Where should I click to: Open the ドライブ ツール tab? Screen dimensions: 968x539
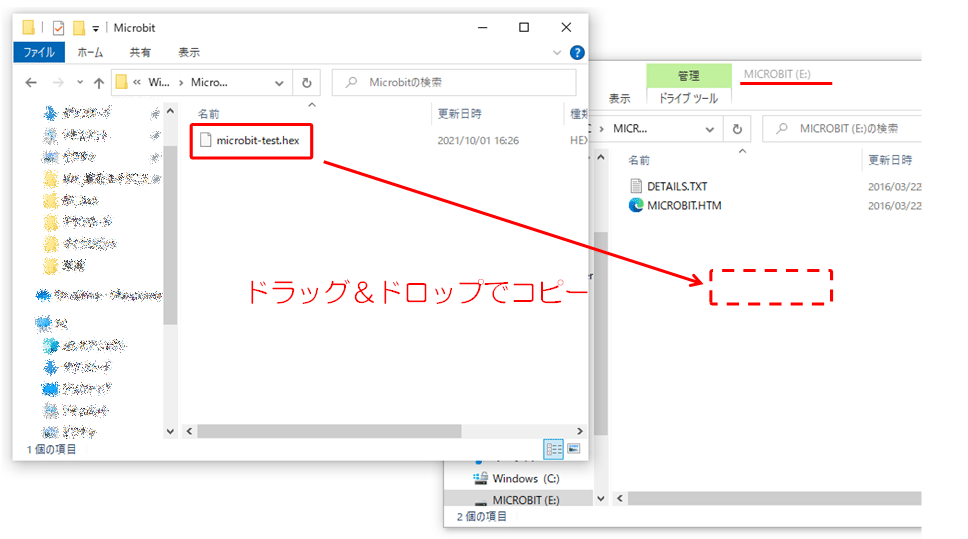pos(688,98)
